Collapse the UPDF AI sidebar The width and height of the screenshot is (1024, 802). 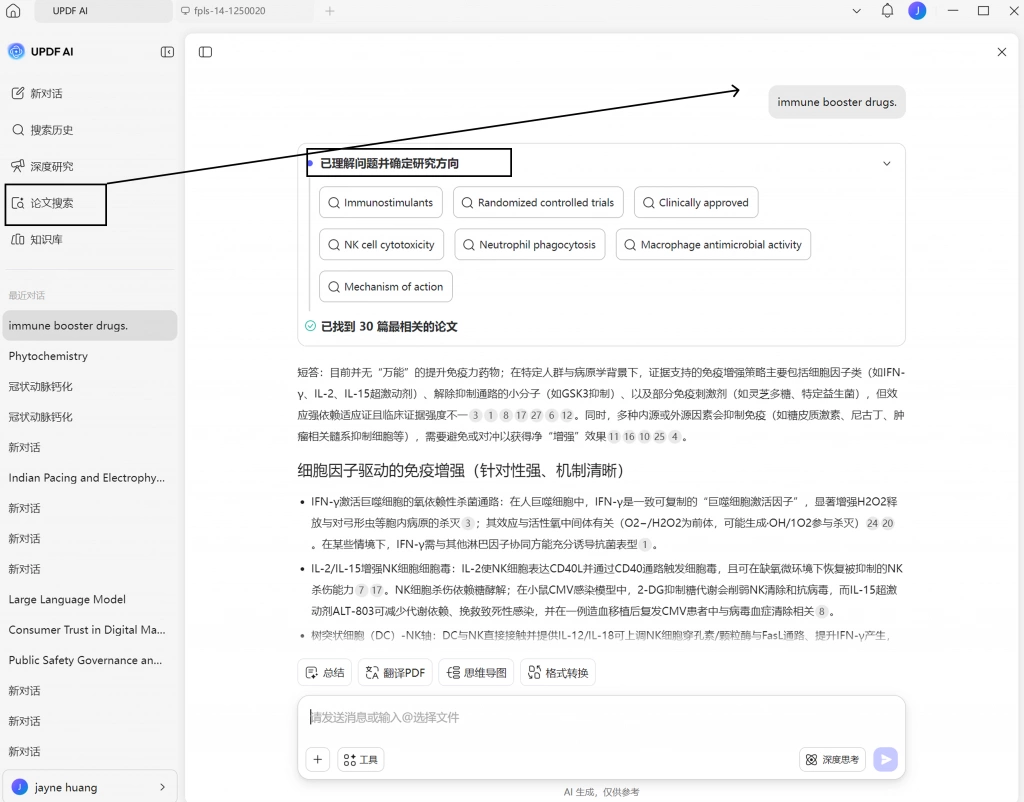[x=167, y=52]
